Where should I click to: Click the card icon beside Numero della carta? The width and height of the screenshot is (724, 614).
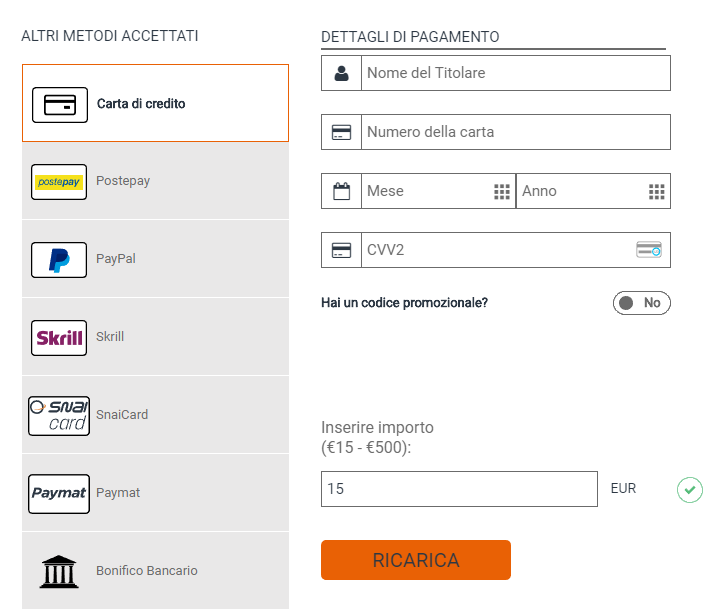342,132
